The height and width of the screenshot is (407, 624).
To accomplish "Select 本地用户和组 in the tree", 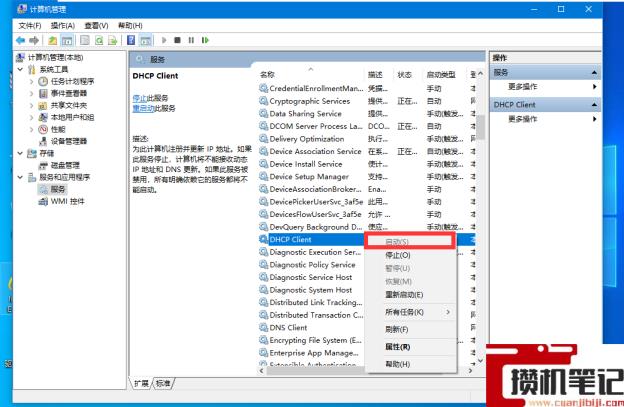I will pos(72,117).
